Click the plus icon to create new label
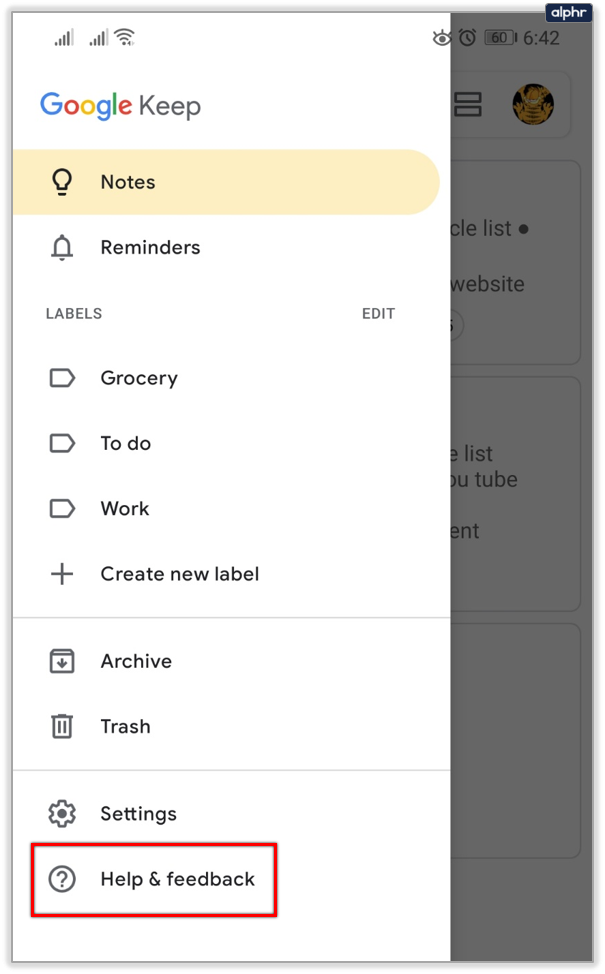The width and height of the screenshot is (605, 974). [x=62, y=574]
